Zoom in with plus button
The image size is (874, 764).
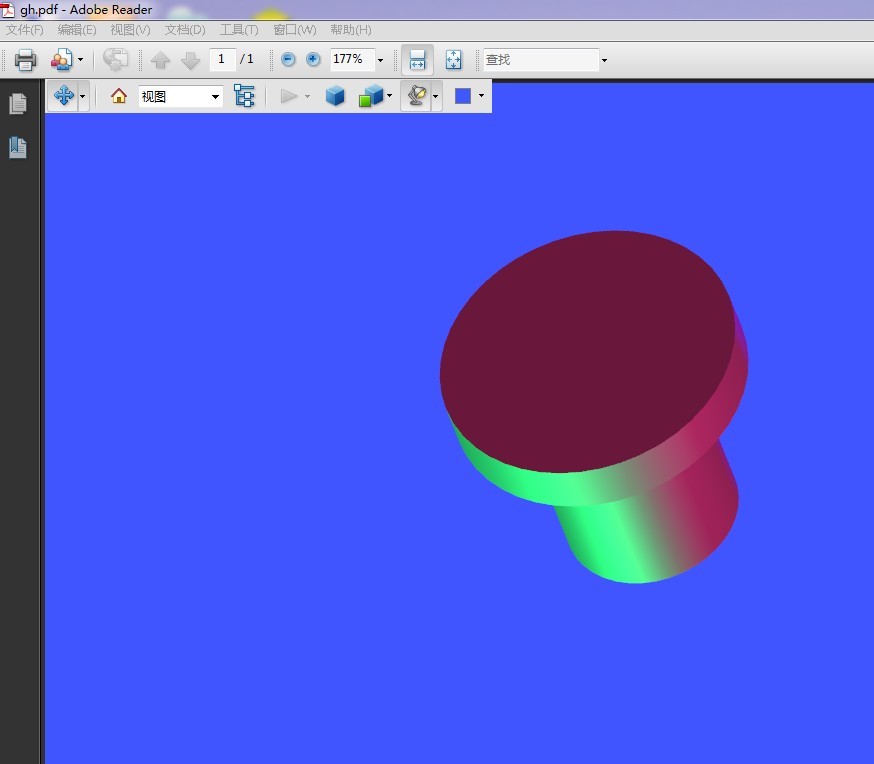tap(313, 59)
